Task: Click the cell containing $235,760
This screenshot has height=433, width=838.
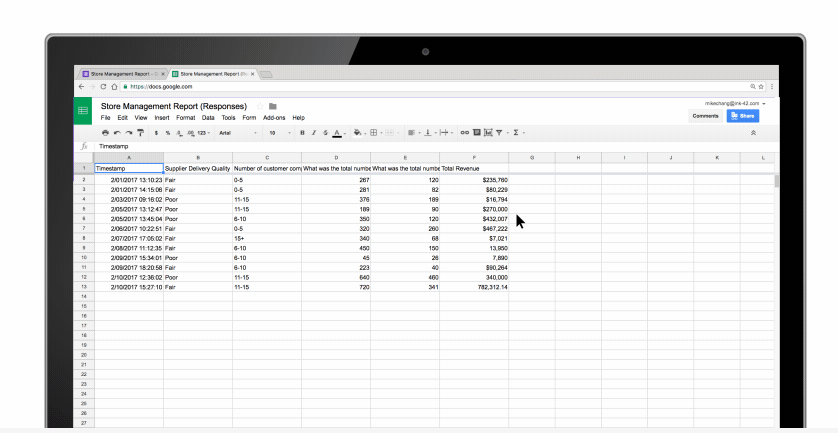Action: point(474,180)
